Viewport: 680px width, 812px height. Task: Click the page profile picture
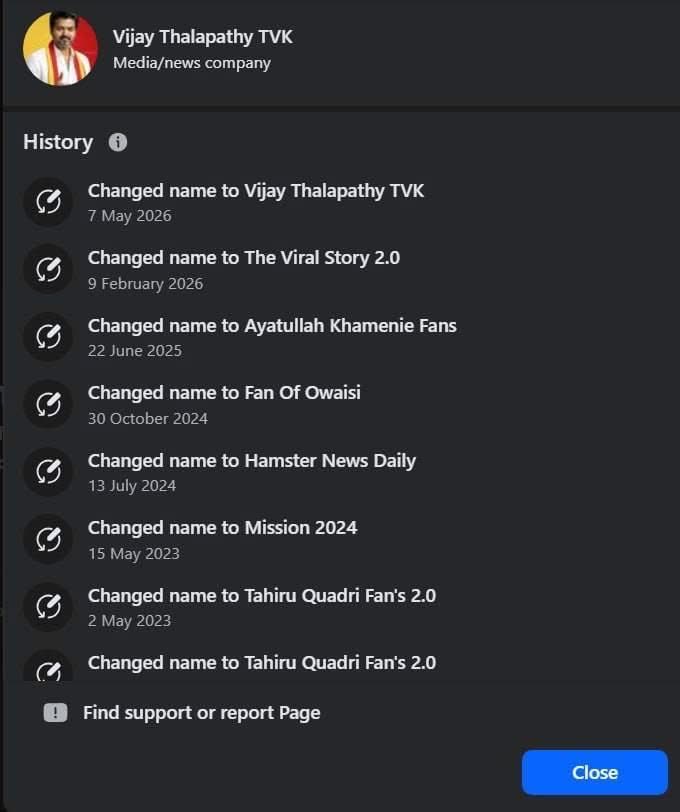tap(60, 49)
